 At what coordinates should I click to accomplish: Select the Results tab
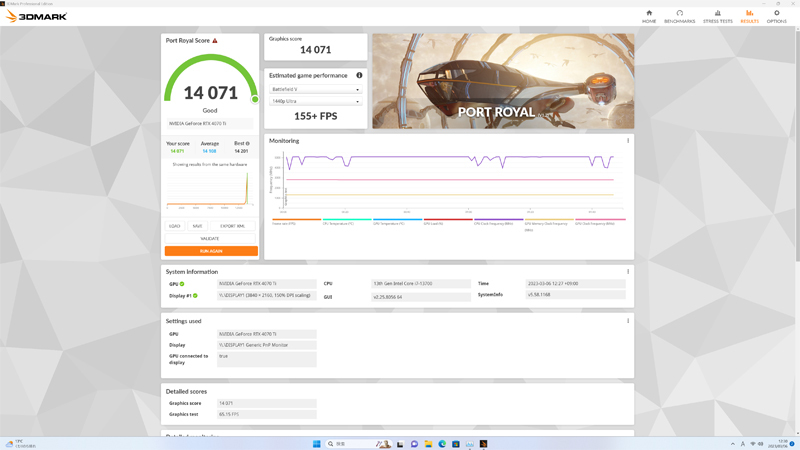[749, 16]
